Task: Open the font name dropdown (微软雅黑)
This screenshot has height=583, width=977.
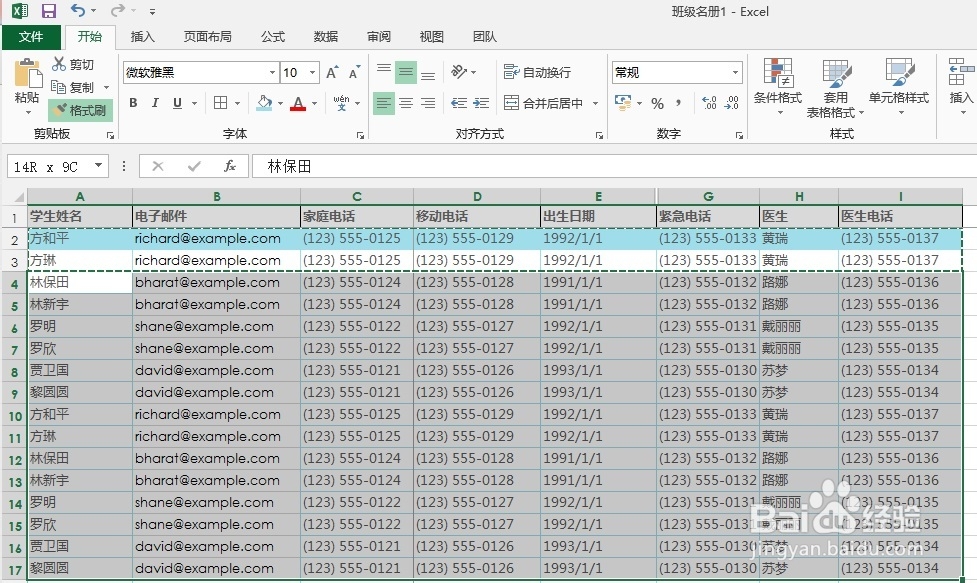Action: 272,73
